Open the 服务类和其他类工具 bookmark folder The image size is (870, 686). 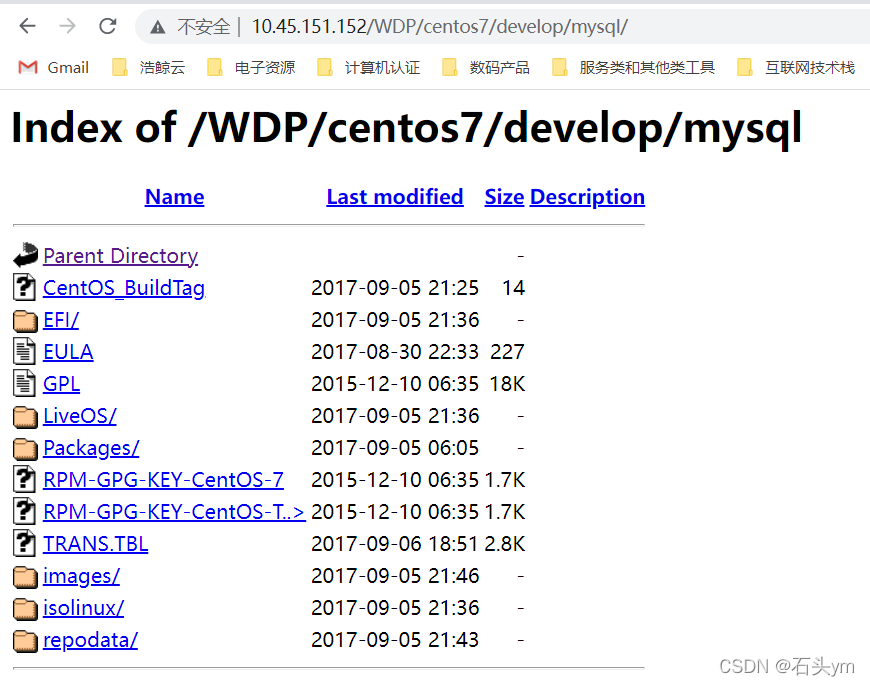click(x=633, y=68)
